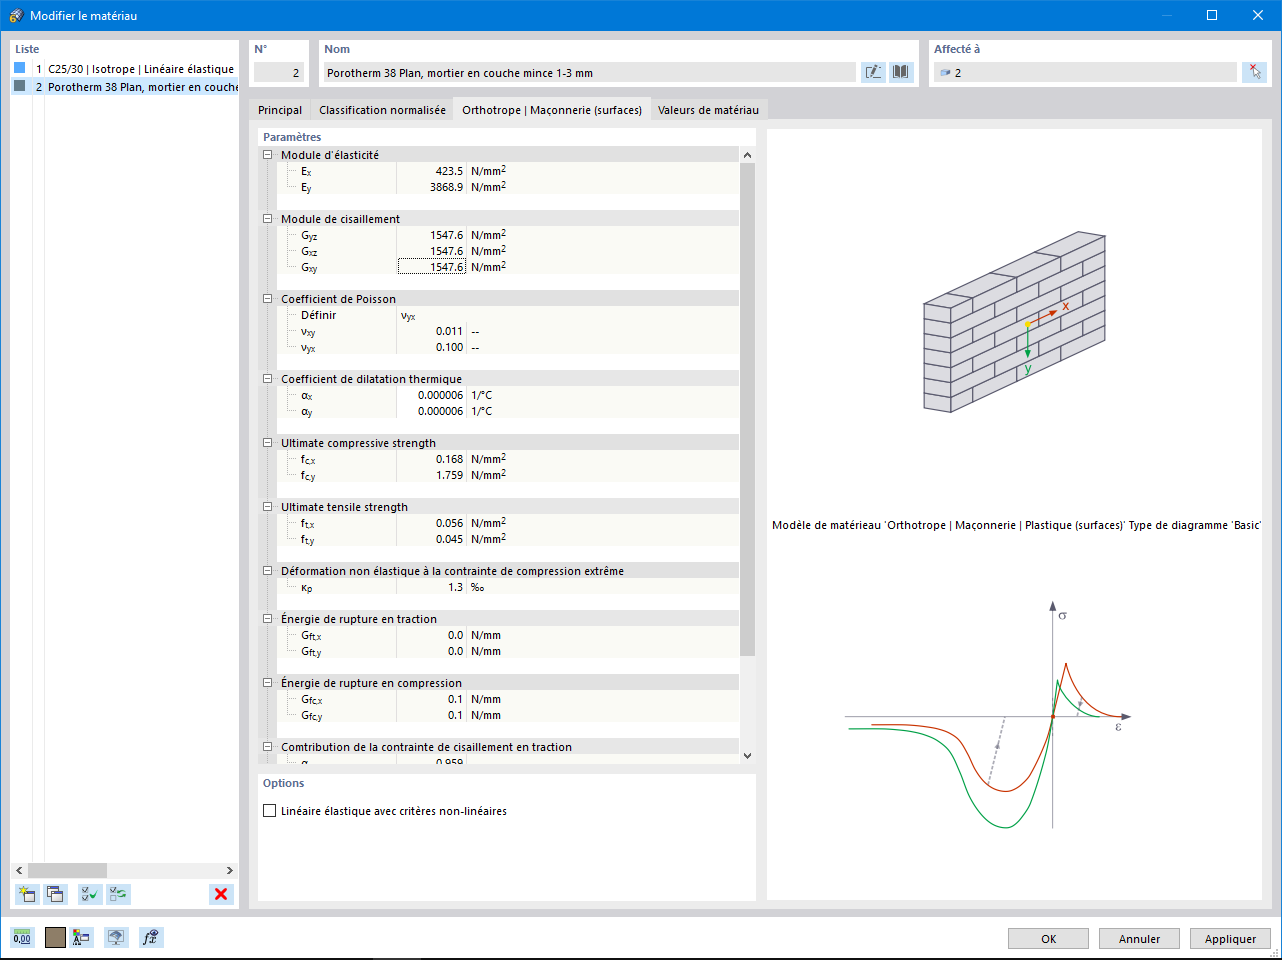Image resolution: width=1282 pixels, height=960 pixels.
Task: Click the fc,y value 1.759
Action: pos(431,475)
